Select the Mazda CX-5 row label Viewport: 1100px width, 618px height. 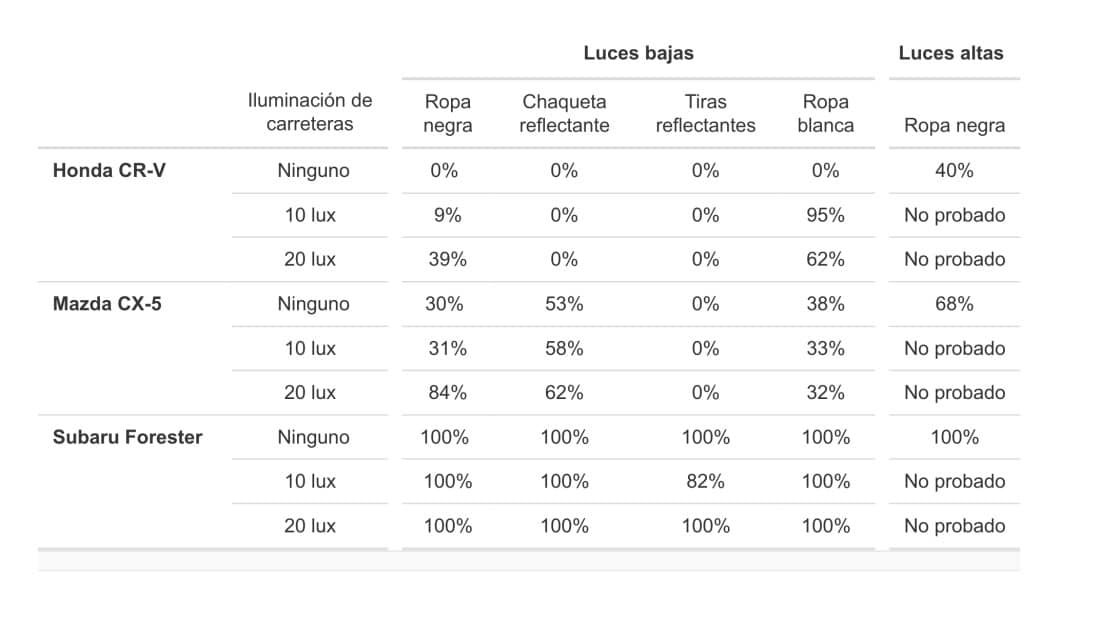click(107, 304)
